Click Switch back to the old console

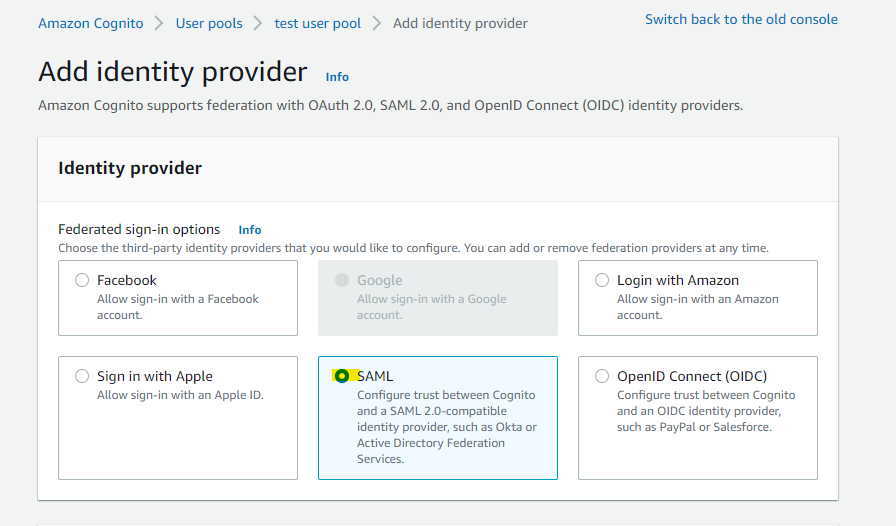[741, 19]
